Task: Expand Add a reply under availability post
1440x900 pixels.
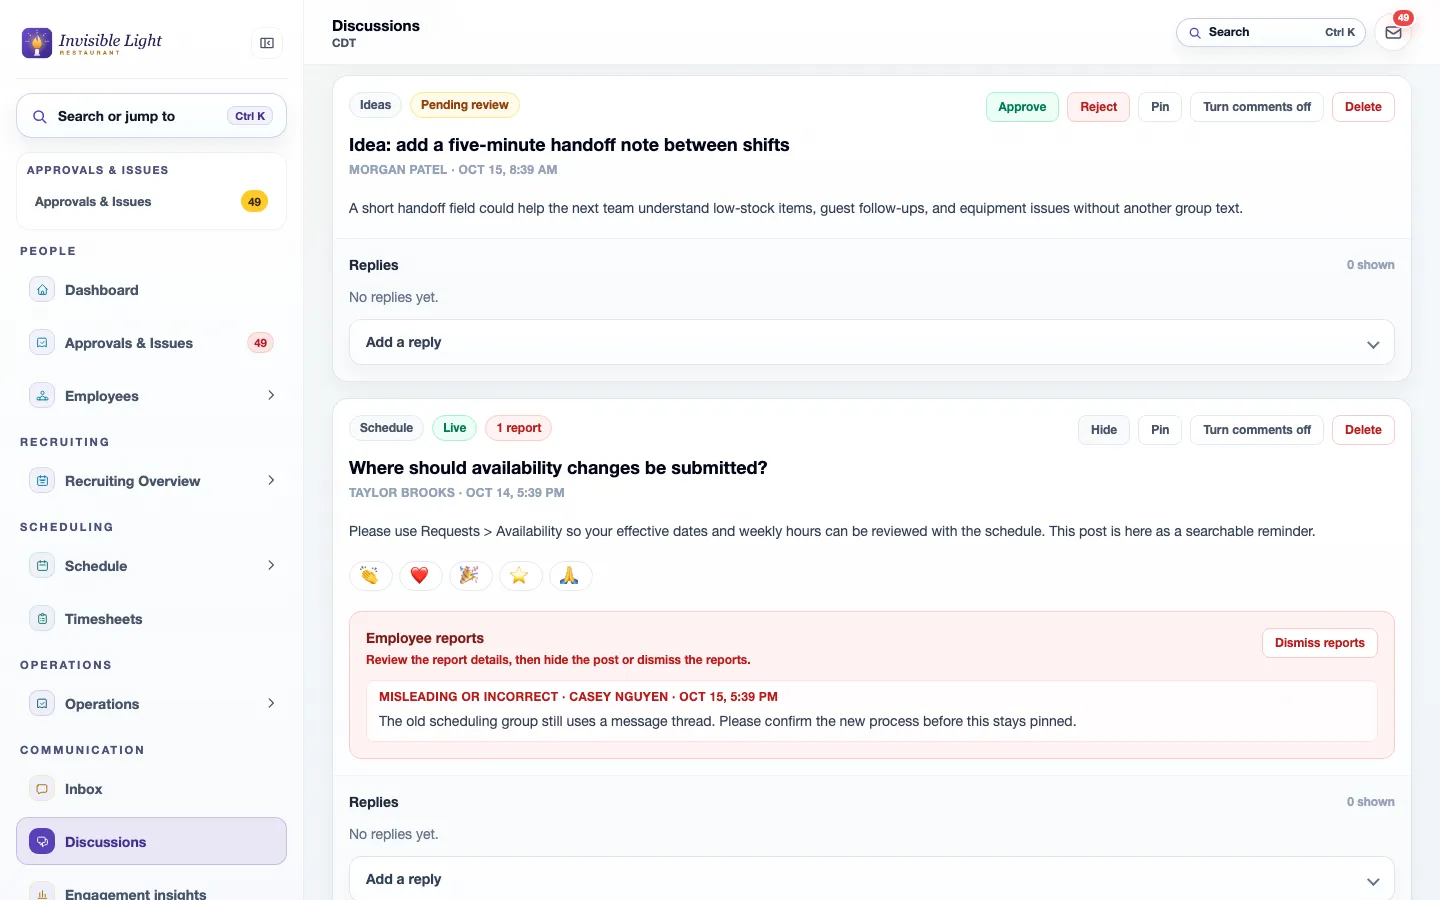Action: (x=871, y=879)
